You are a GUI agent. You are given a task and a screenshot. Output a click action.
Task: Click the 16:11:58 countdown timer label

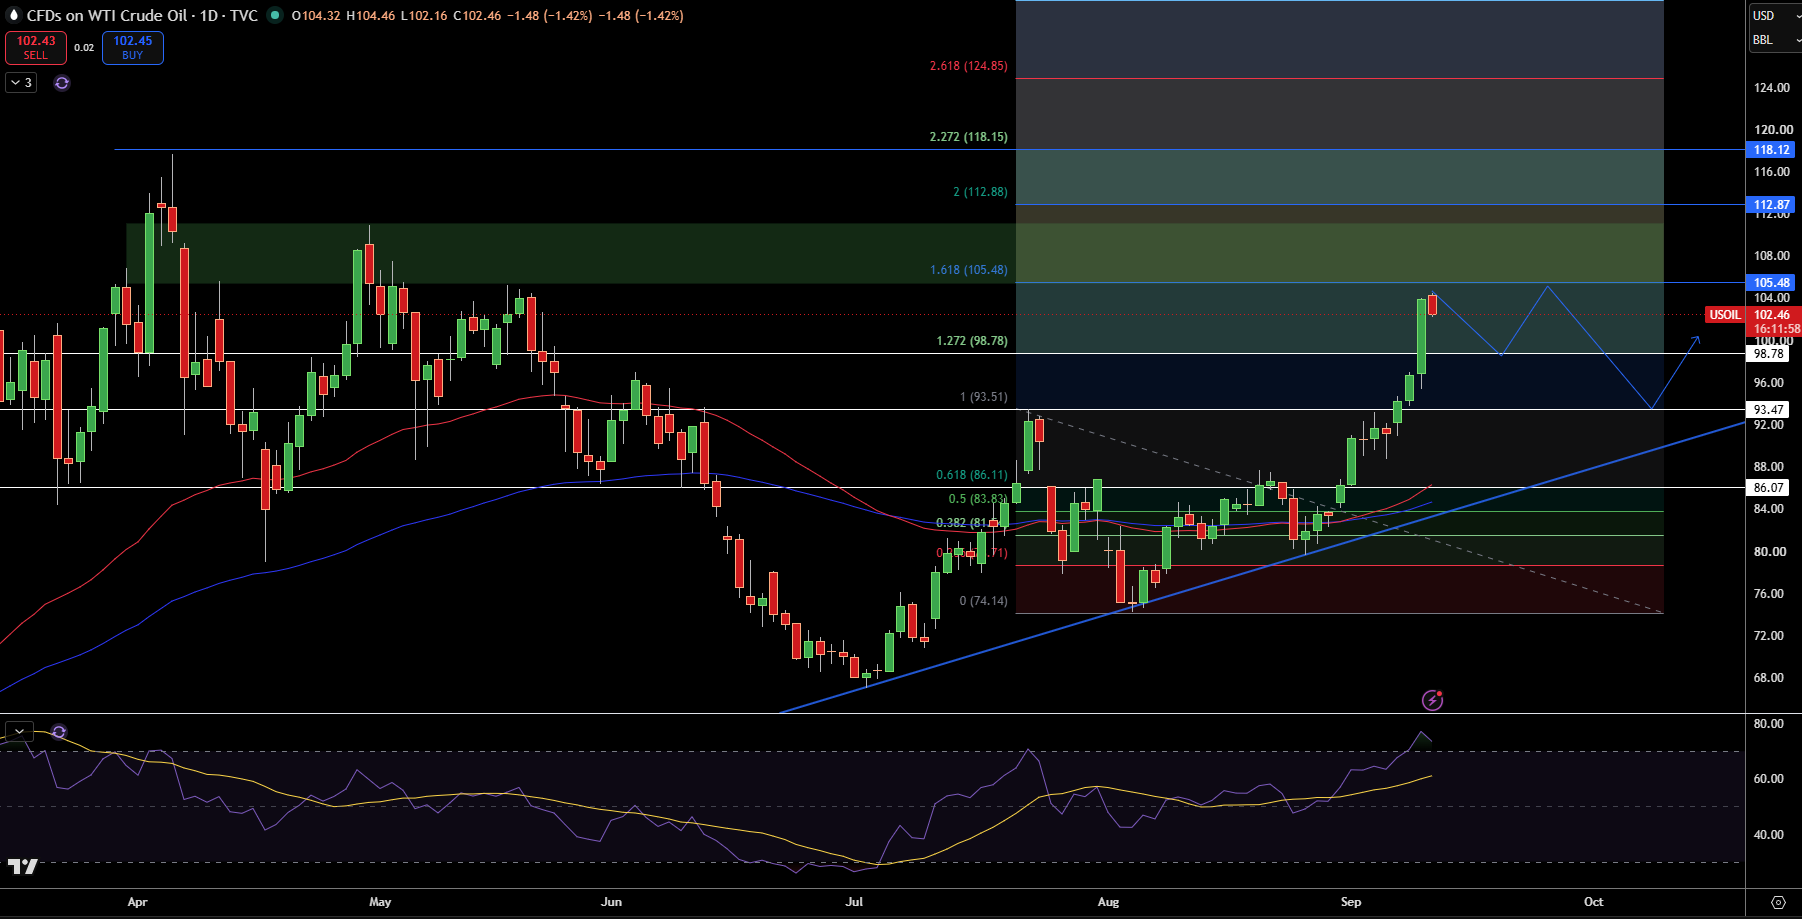(x=1776, y=329)
